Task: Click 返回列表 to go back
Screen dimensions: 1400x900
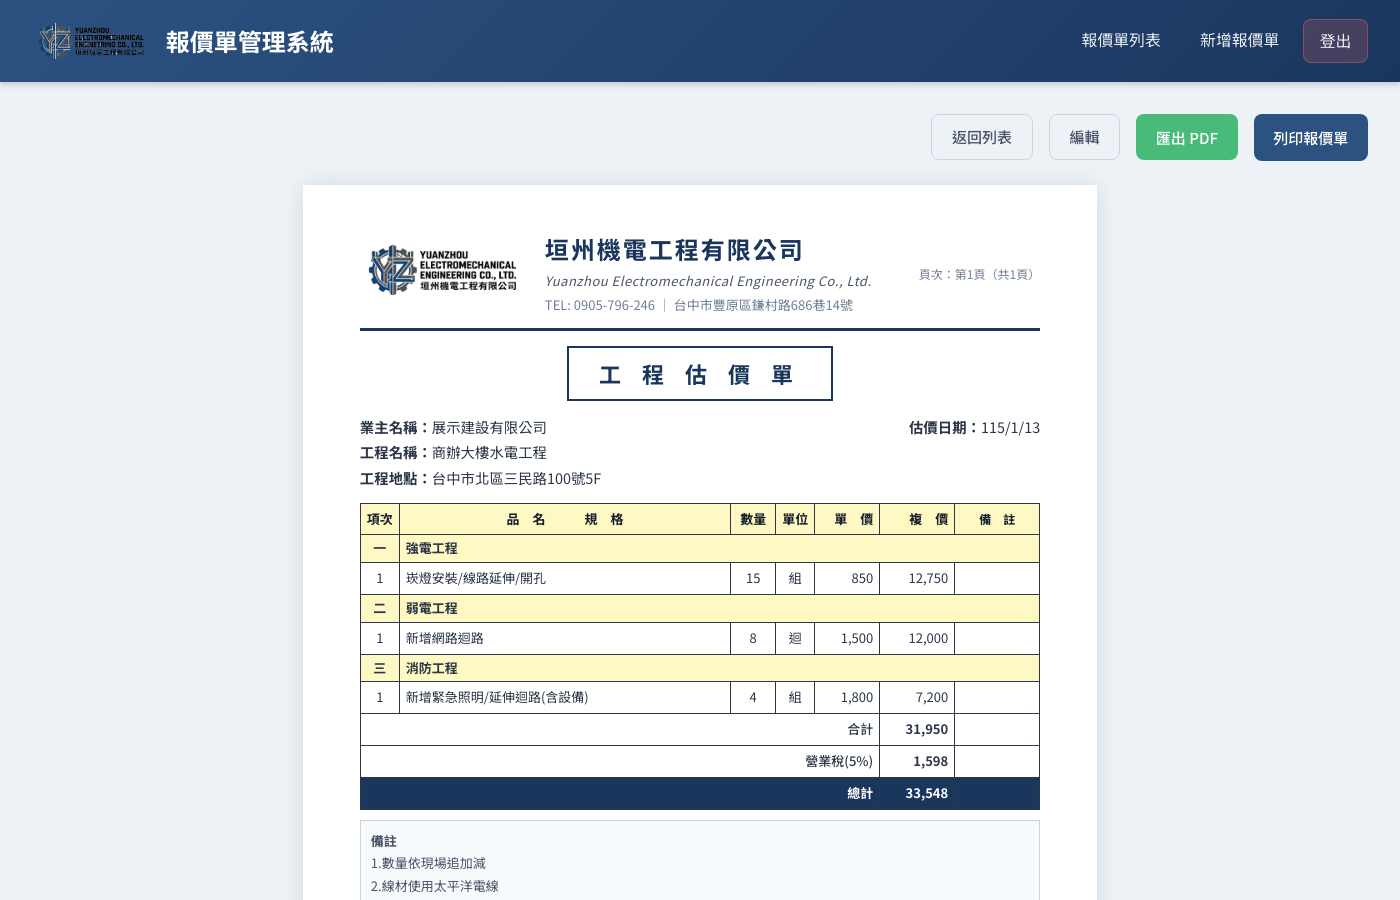Action: (x=982, y=137)
